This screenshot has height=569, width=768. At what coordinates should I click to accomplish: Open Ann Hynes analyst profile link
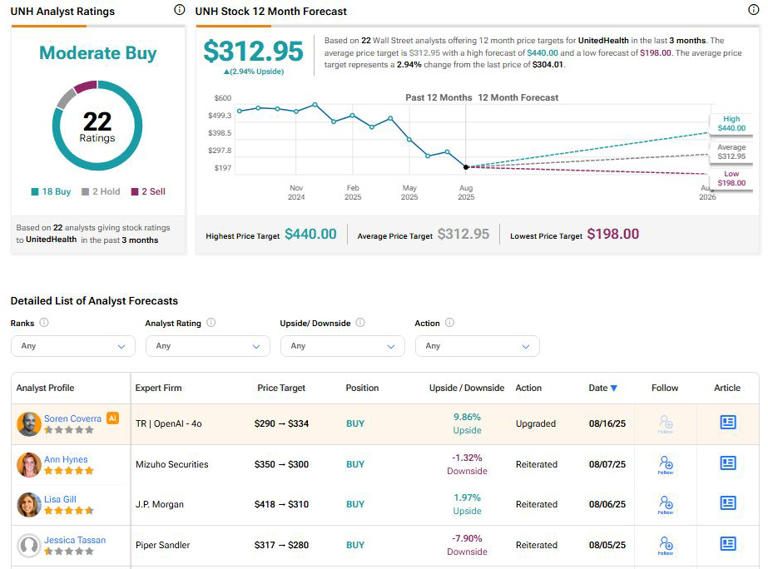(66, 459)
